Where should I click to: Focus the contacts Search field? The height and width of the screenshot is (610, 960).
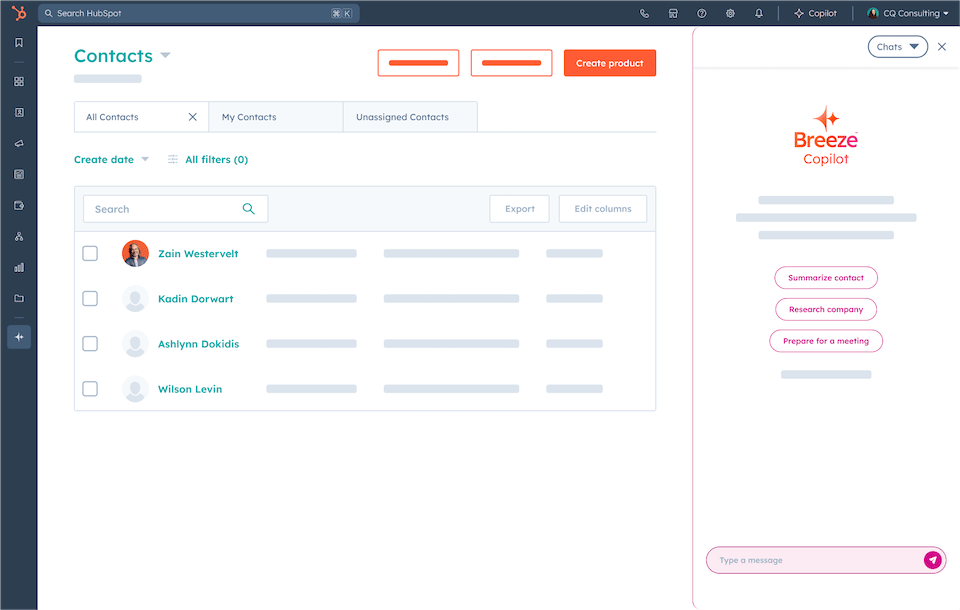pos(176,209)
